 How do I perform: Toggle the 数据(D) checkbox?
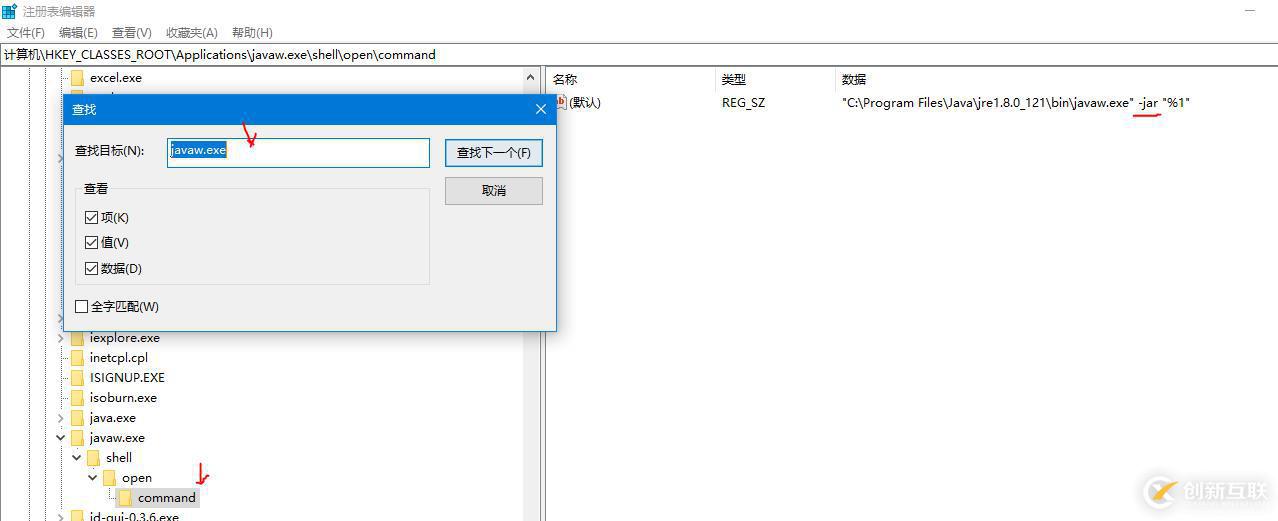click(92, 268)
